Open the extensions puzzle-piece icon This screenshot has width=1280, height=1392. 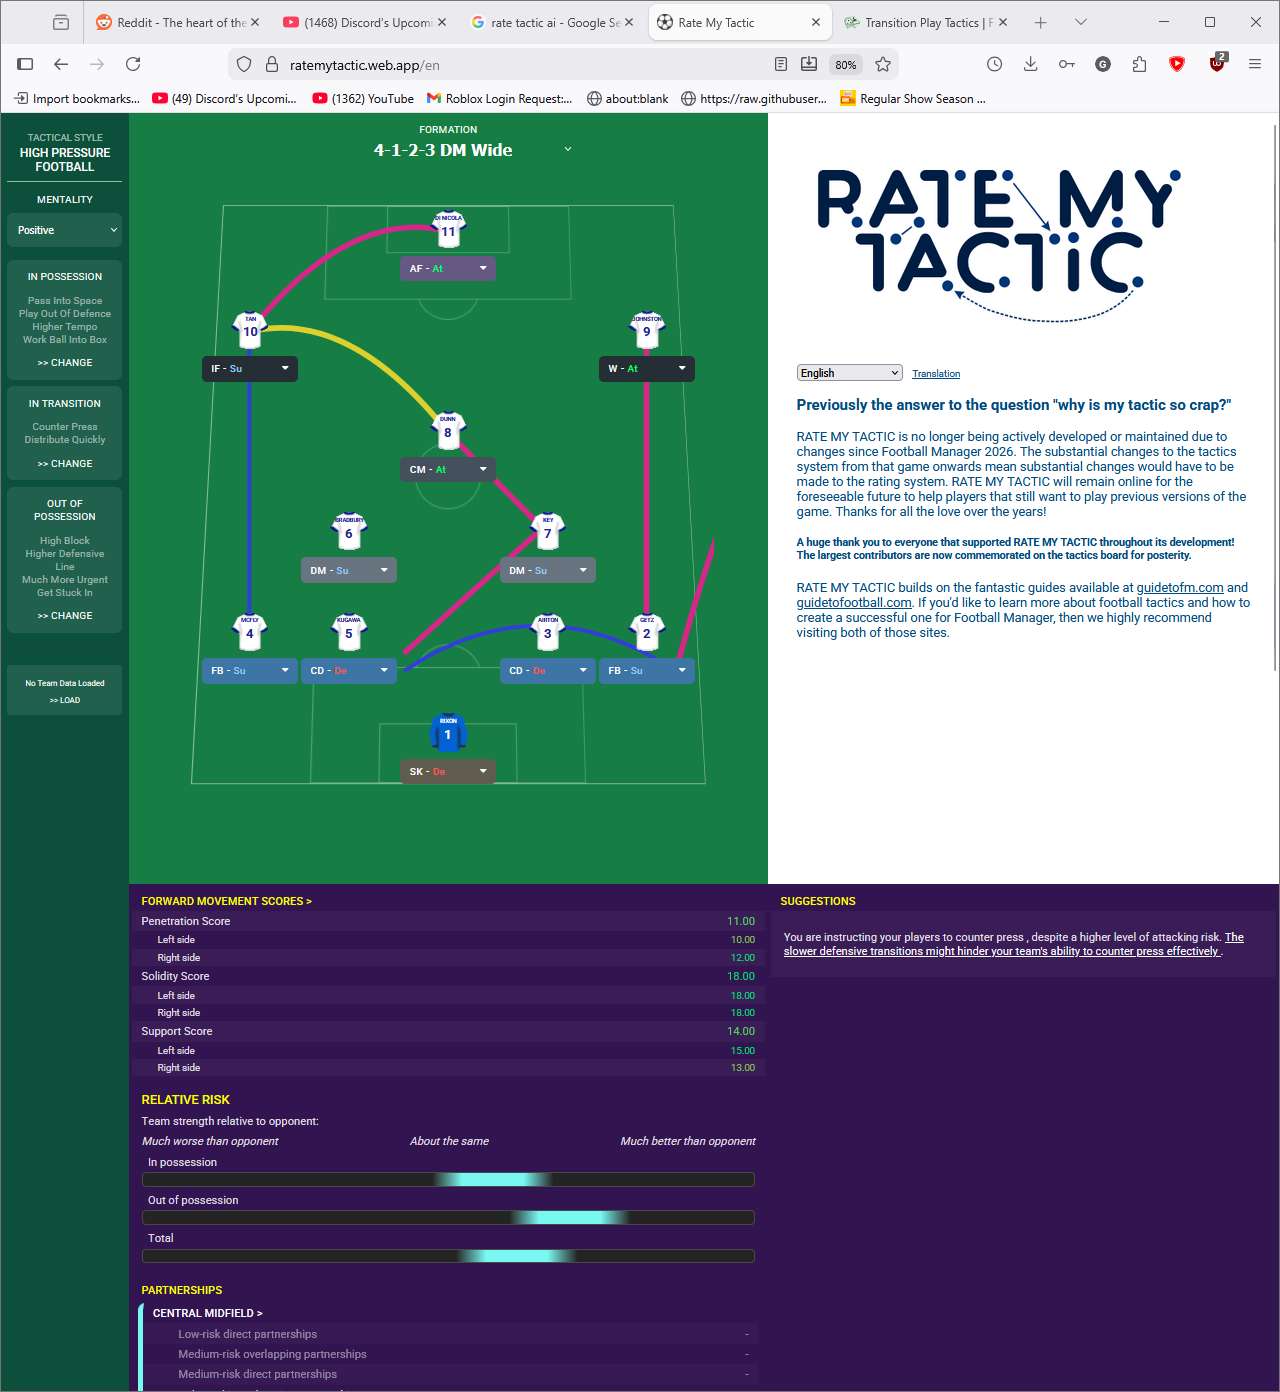1139,63
